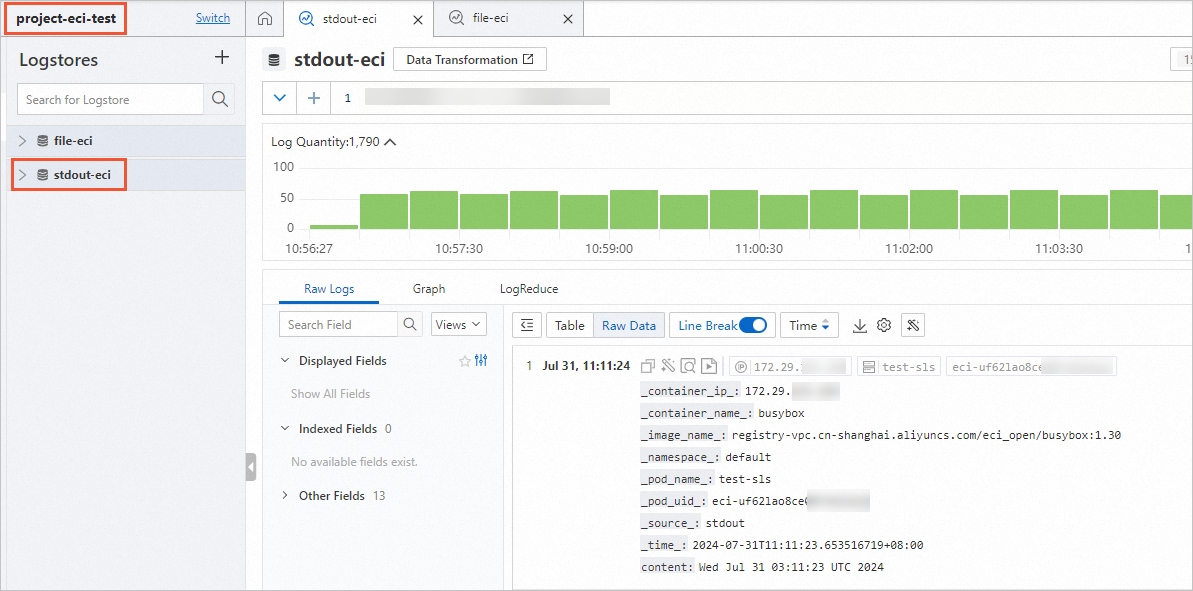Viewport: 1193px width, 591px height.
Task: Click the Logstore search magnifier icon
Action: (220, 100)
